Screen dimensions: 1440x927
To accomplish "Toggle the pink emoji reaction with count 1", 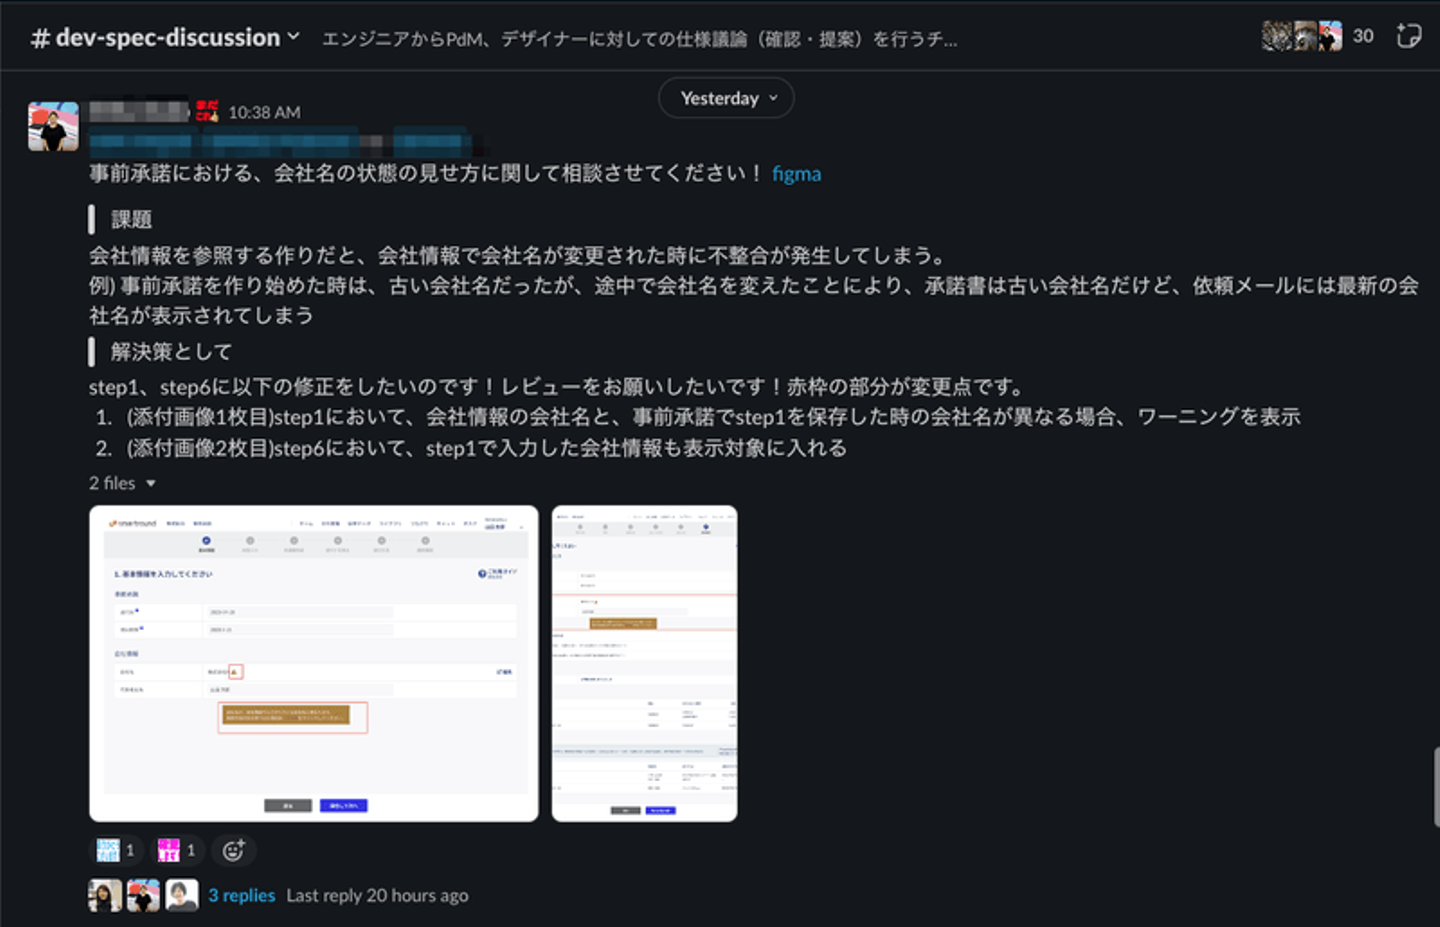I will click(177, 850).
